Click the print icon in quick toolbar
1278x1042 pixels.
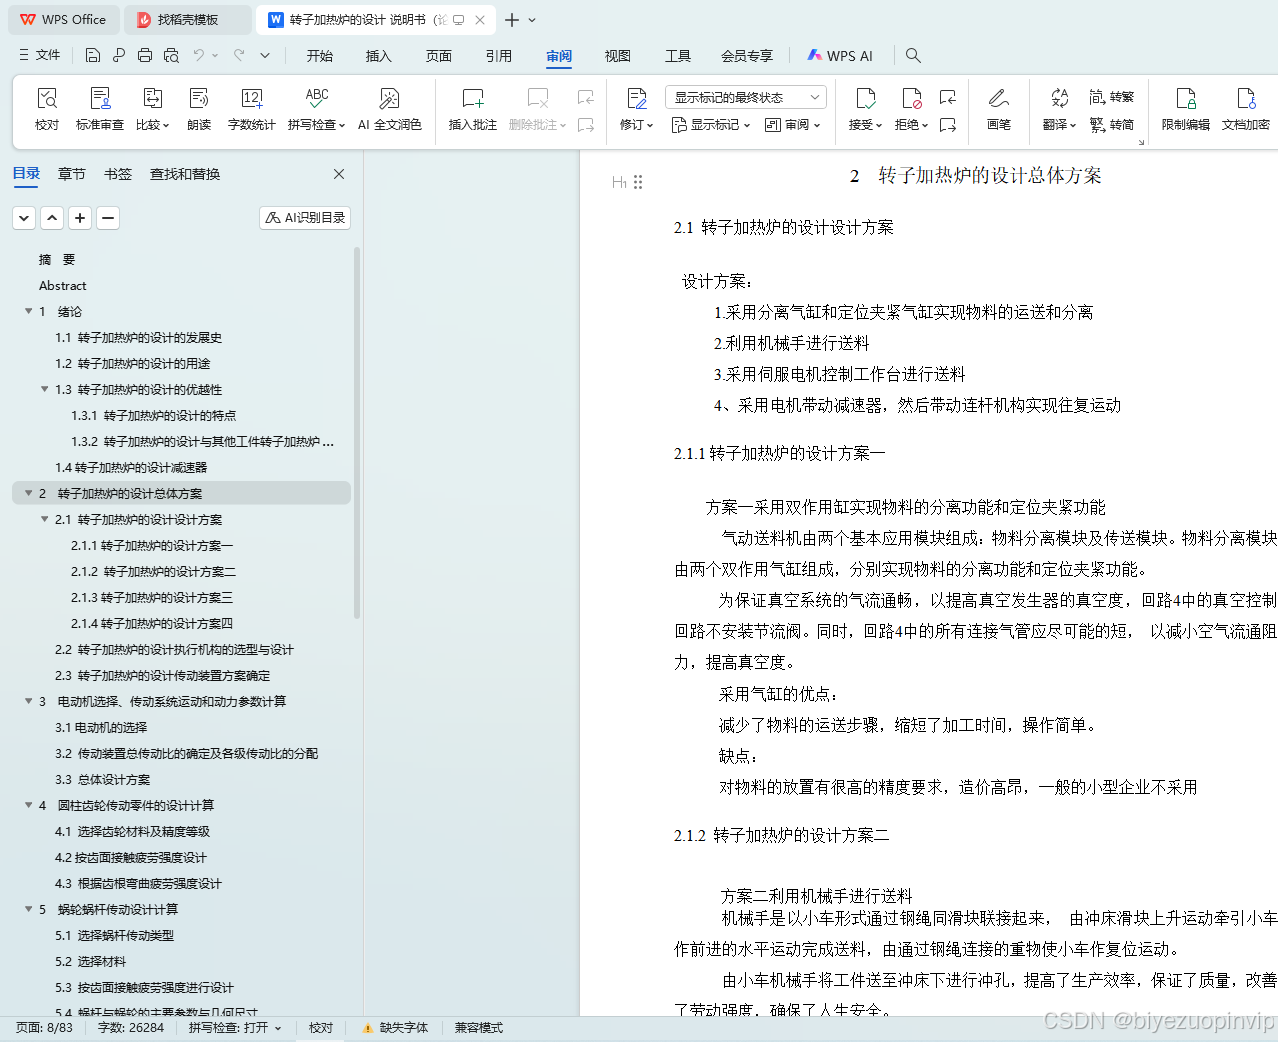click(145, 55)
